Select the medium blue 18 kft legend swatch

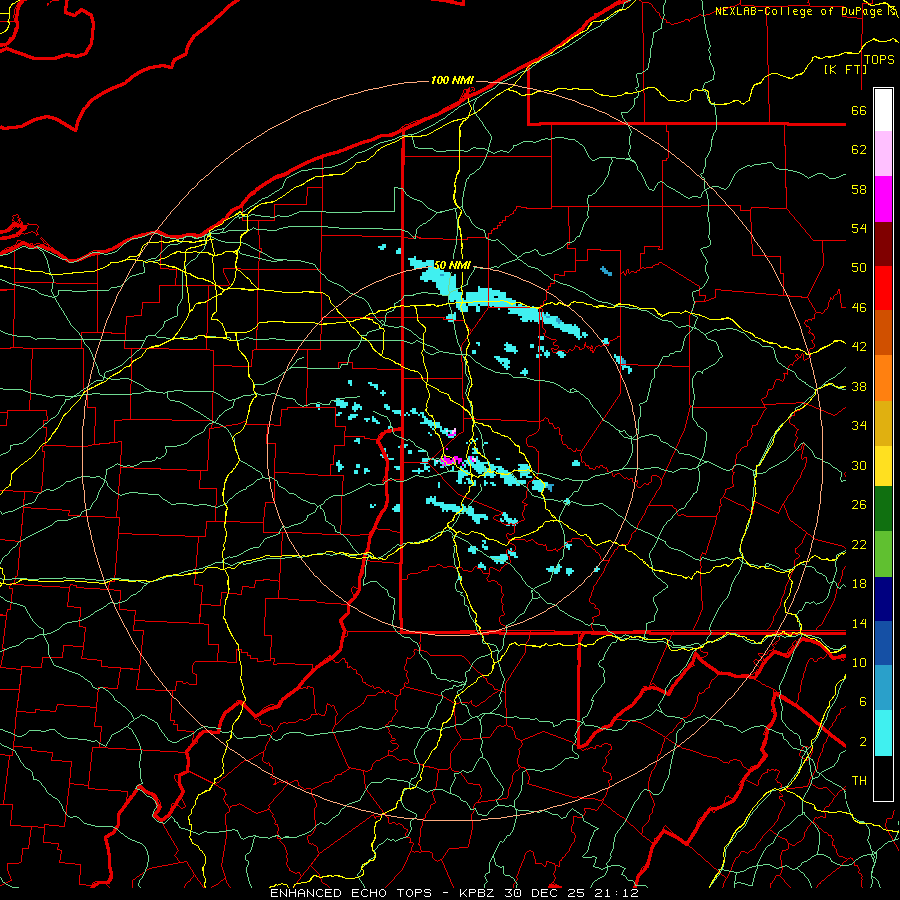pos(883,644)
